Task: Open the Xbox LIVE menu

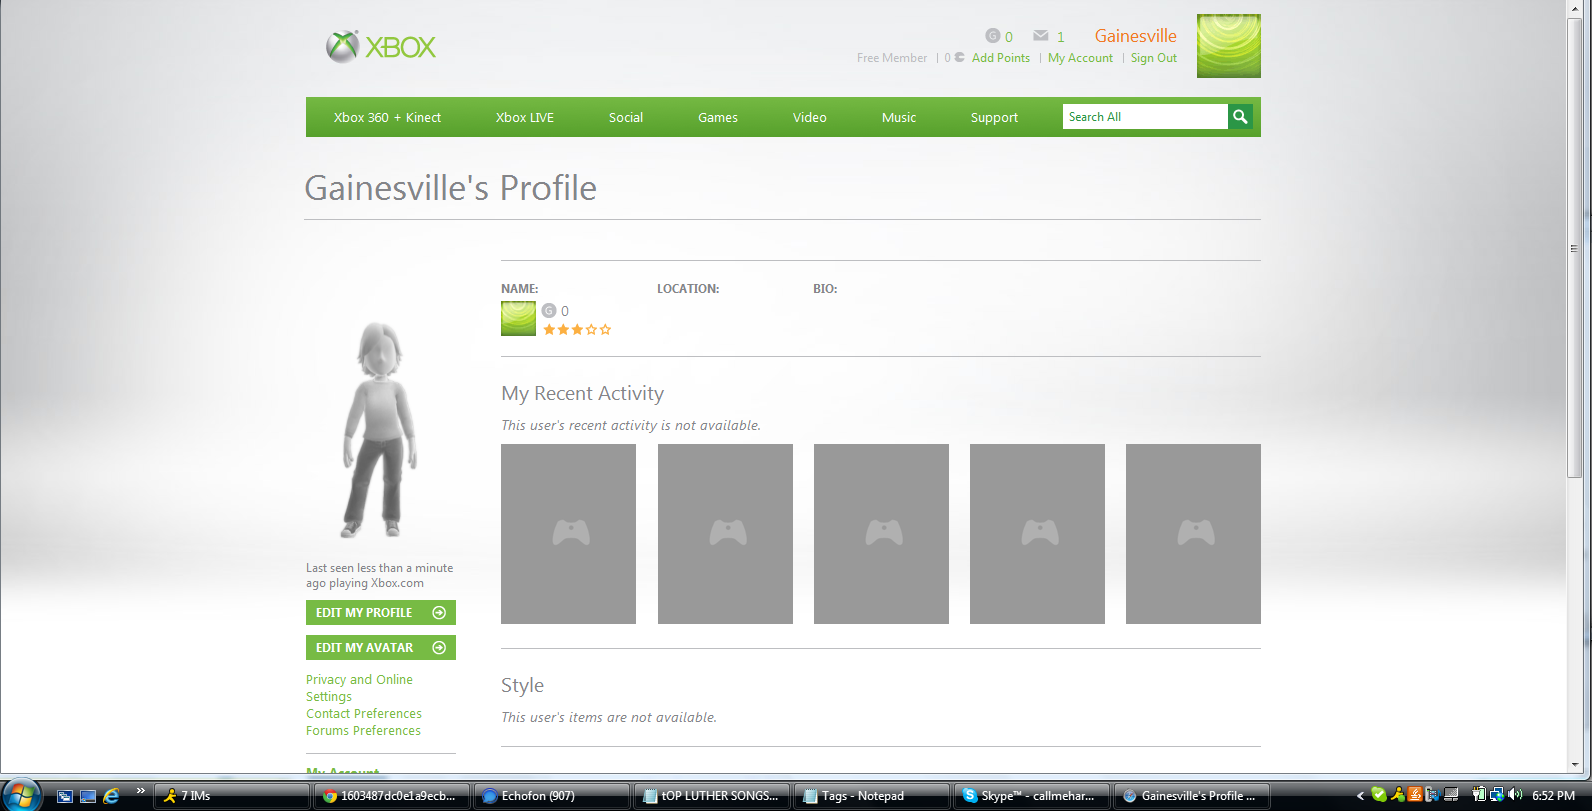Action: coord(525,117)
